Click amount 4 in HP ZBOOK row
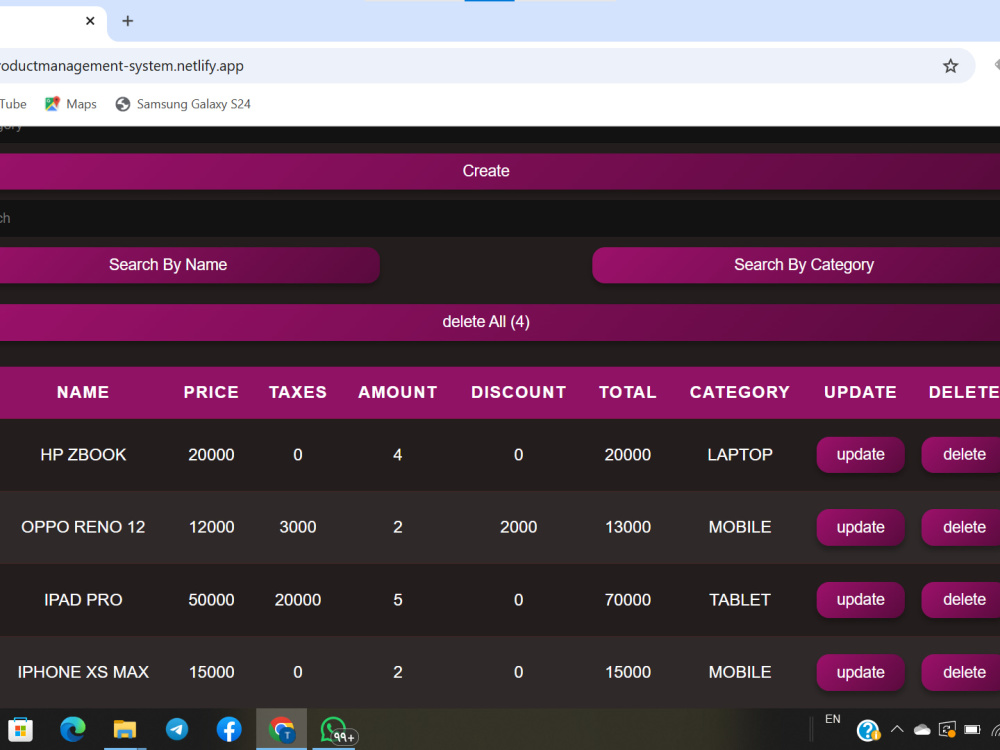This screenshot has height=750, width=1000. [397, 455]
